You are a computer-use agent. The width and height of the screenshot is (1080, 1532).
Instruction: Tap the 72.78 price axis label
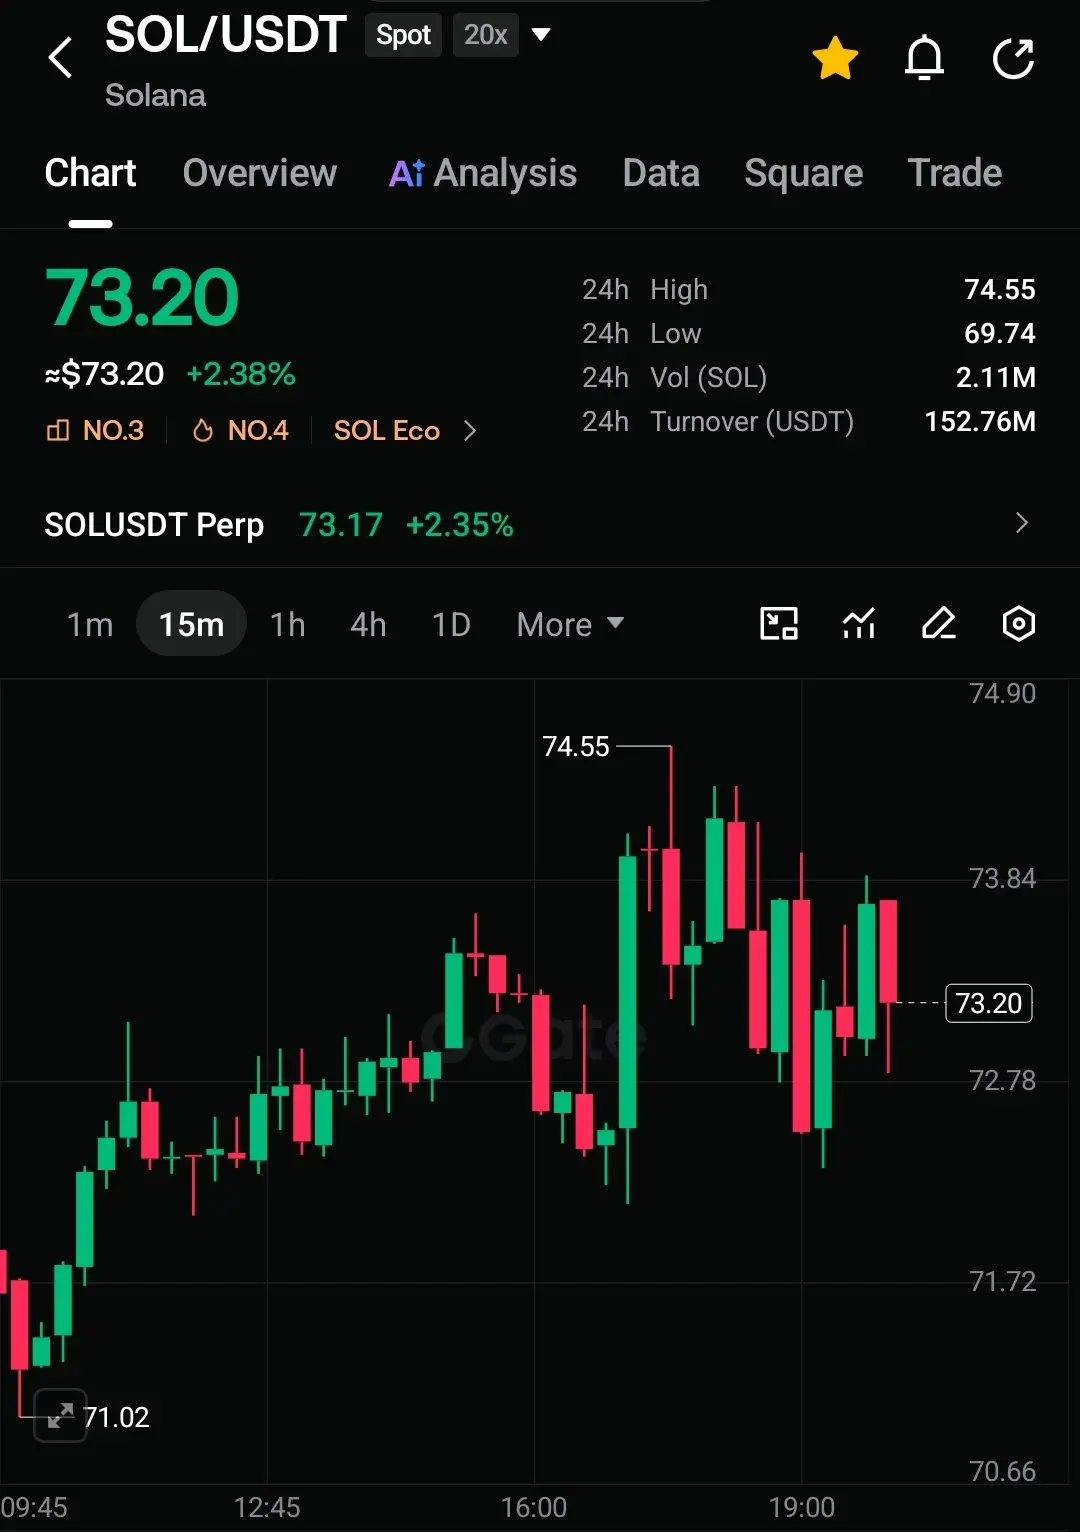[1003, 1080]
